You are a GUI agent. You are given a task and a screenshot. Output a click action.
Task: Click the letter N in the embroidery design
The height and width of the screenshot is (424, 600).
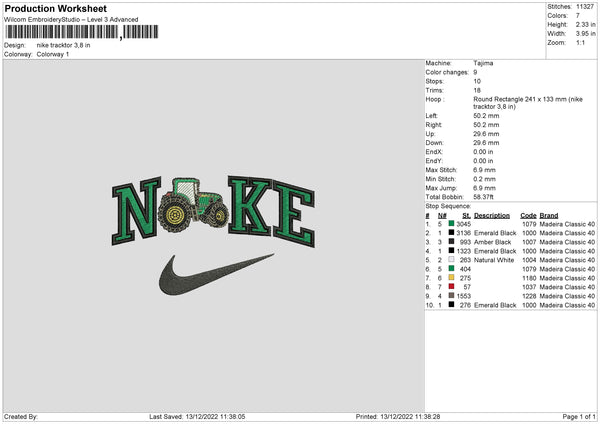pos(136,211)
